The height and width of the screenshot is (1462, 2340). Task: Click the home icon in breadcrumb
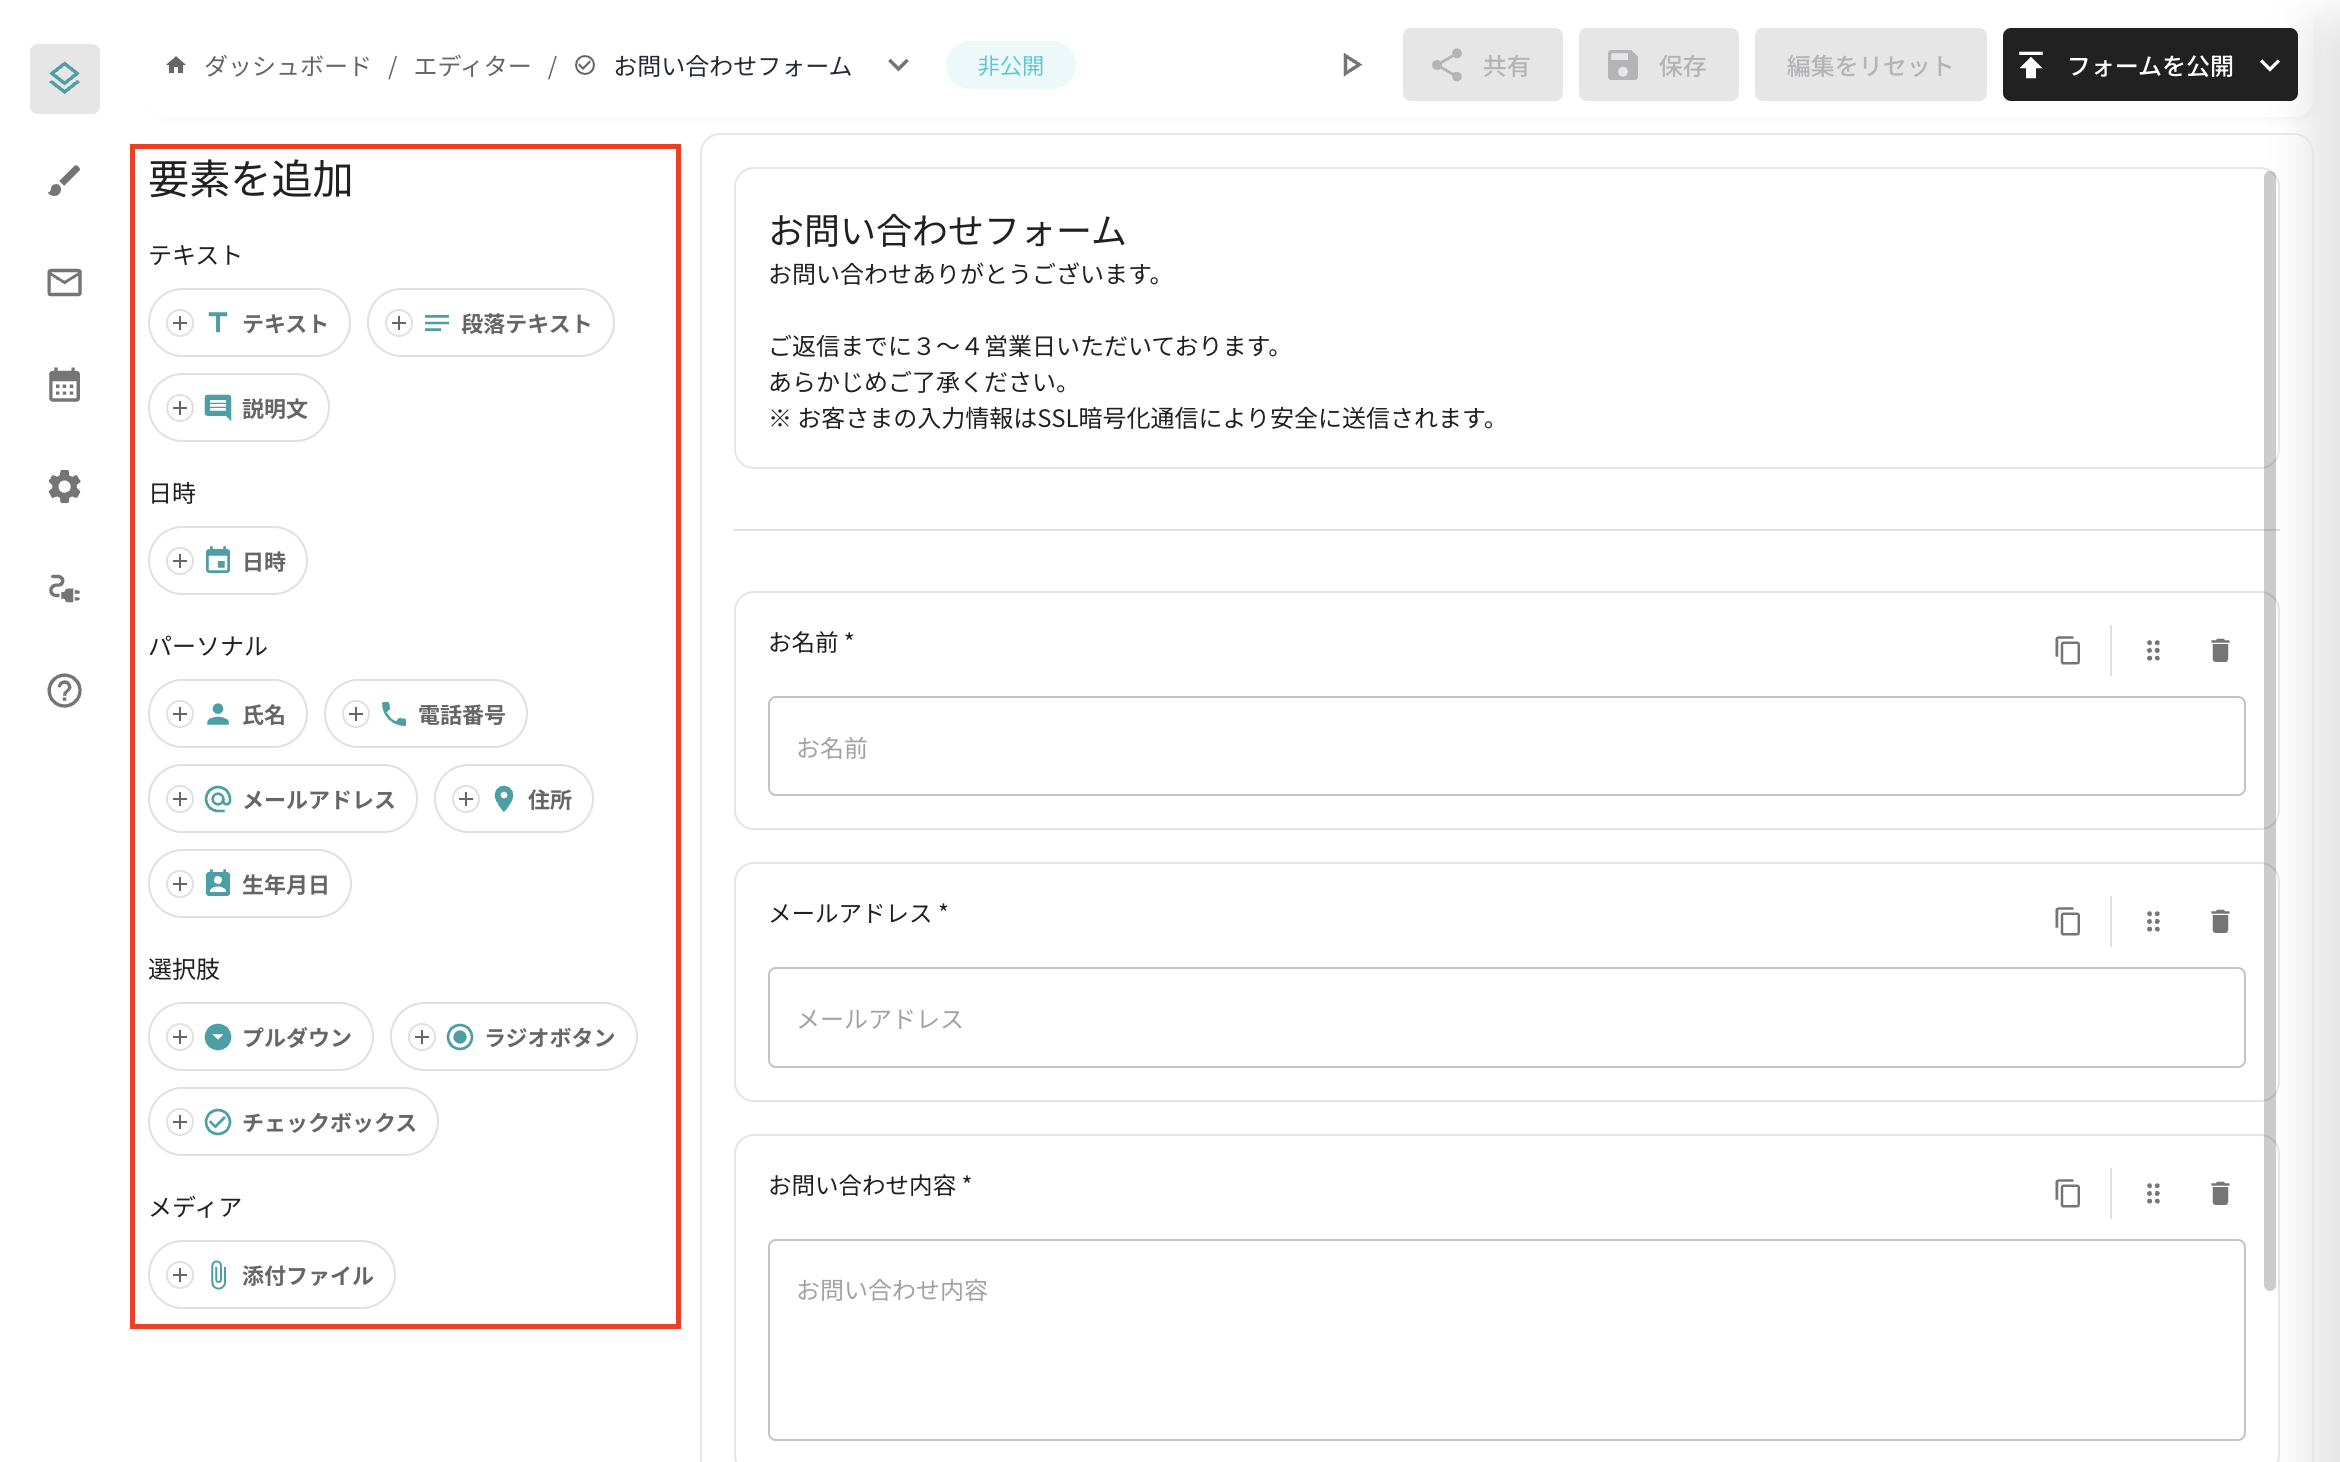point(176,65)
